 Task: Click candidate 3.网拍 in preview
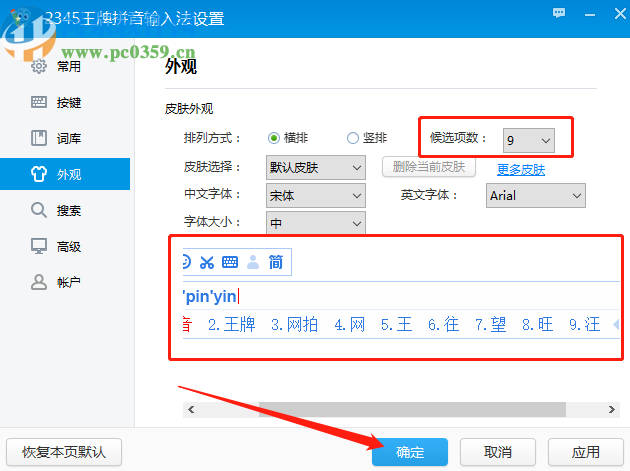295,324
